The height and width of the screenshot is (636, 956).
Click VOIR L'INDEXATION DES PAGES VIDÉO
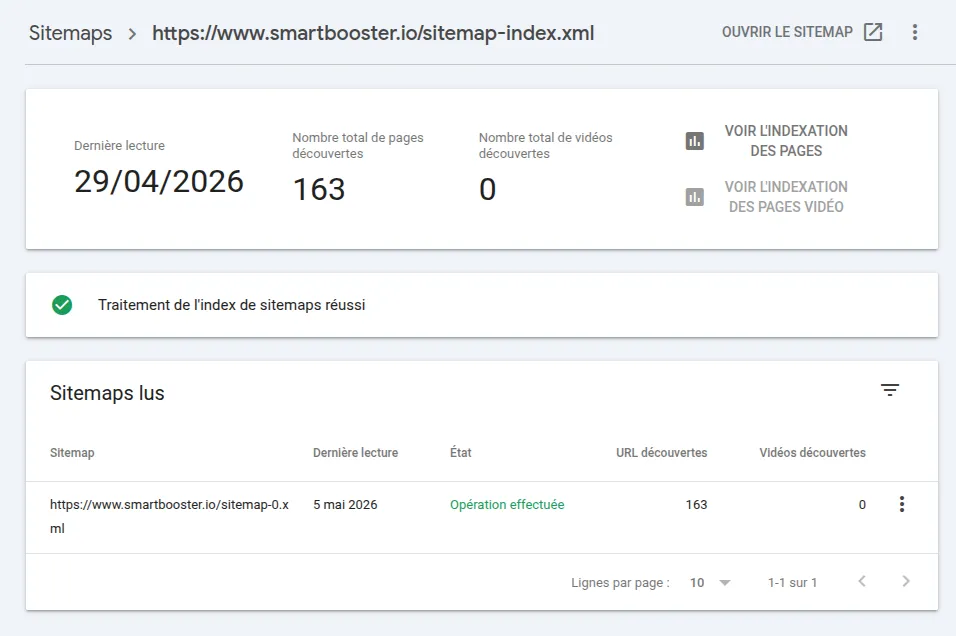[786, 197]
